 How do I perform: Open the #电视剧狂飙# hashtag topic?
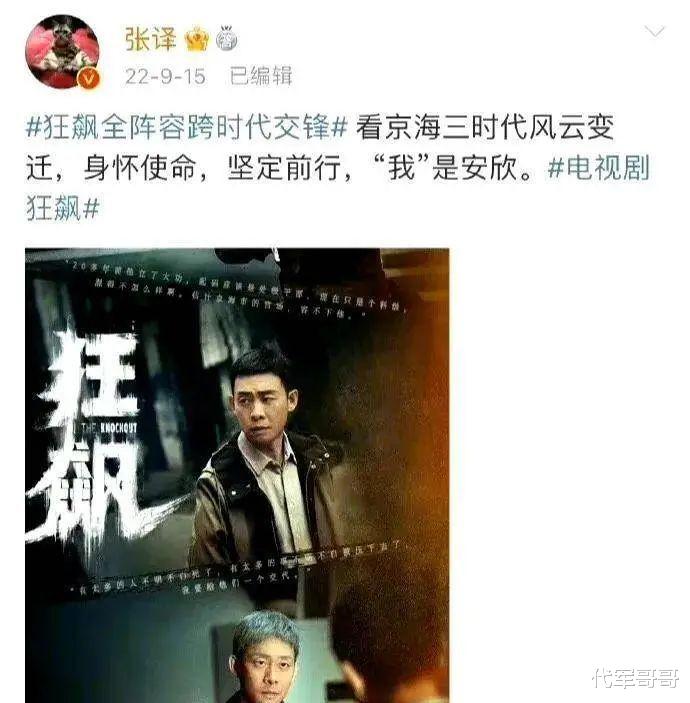pyautogui.click(x=338, y=188)
